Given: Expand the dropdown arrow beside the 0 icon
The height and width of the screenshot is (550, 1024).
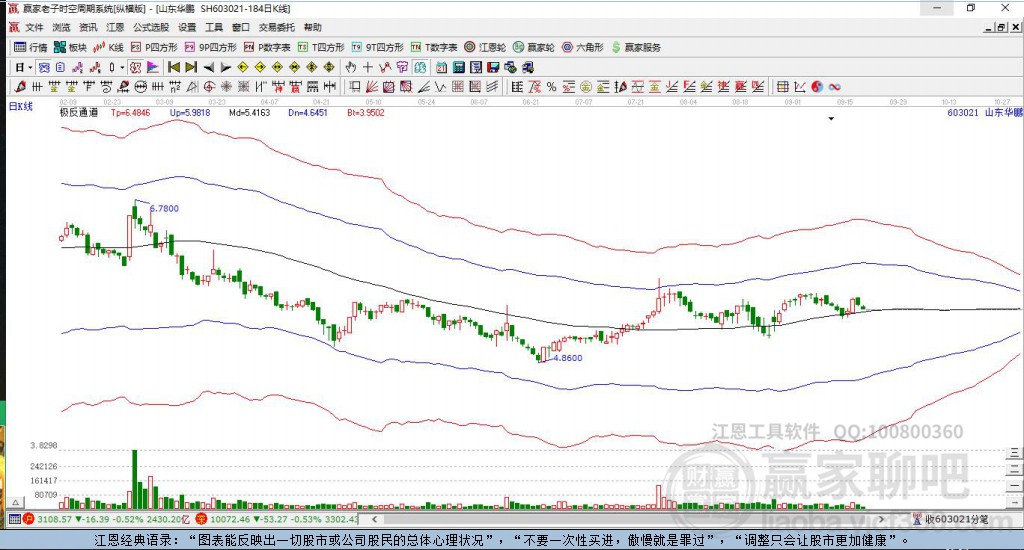Looking at the screenshot, I should click(x=121, y=67).
